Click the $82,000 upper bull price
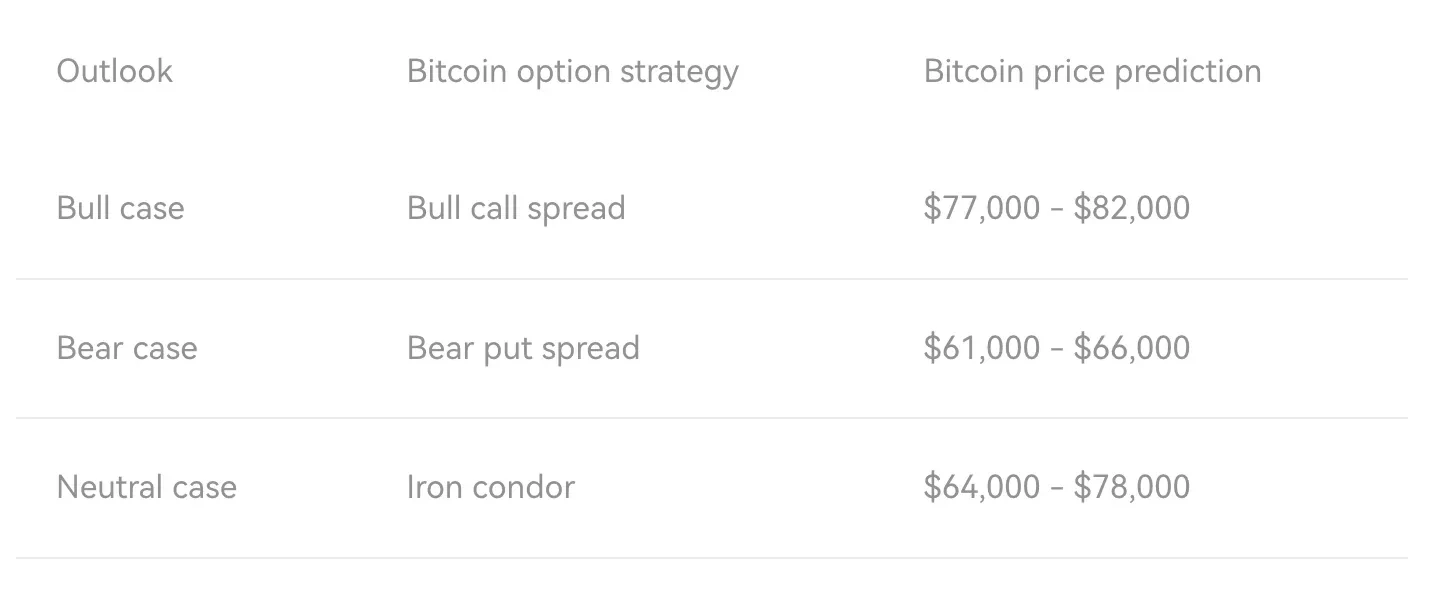Screen dimensions: 1432x604 (x=1132, y=208)
